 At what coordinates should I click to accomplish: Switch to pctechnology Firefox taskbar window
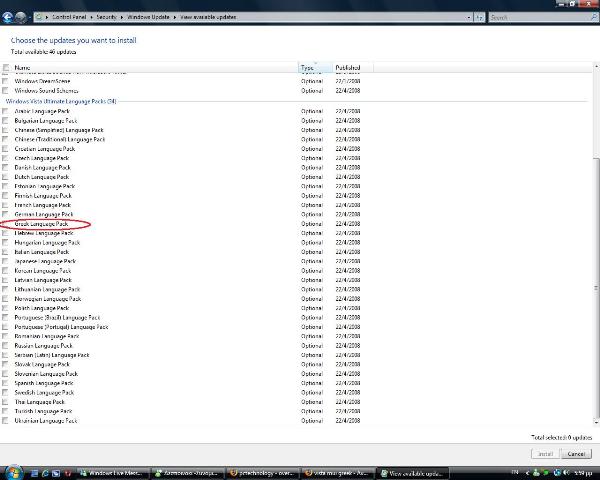[x=262, y=473]
